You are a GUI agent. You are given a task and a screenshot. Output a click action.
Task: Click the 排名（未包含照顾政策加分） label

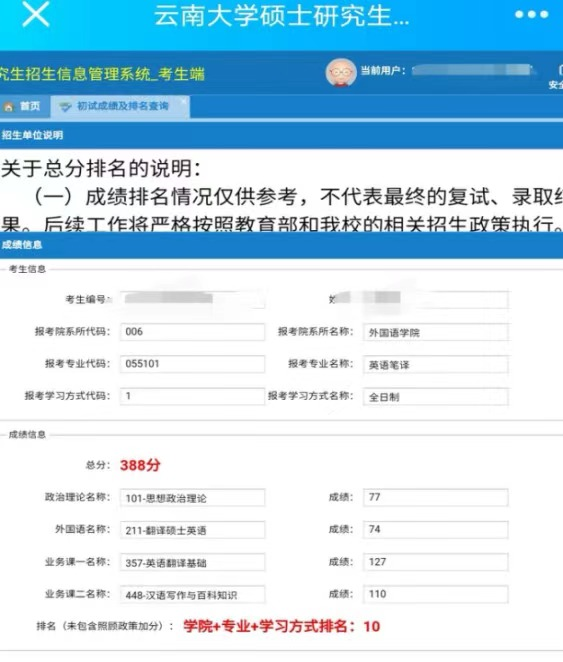pyautogui.click(x=105, y=626)
